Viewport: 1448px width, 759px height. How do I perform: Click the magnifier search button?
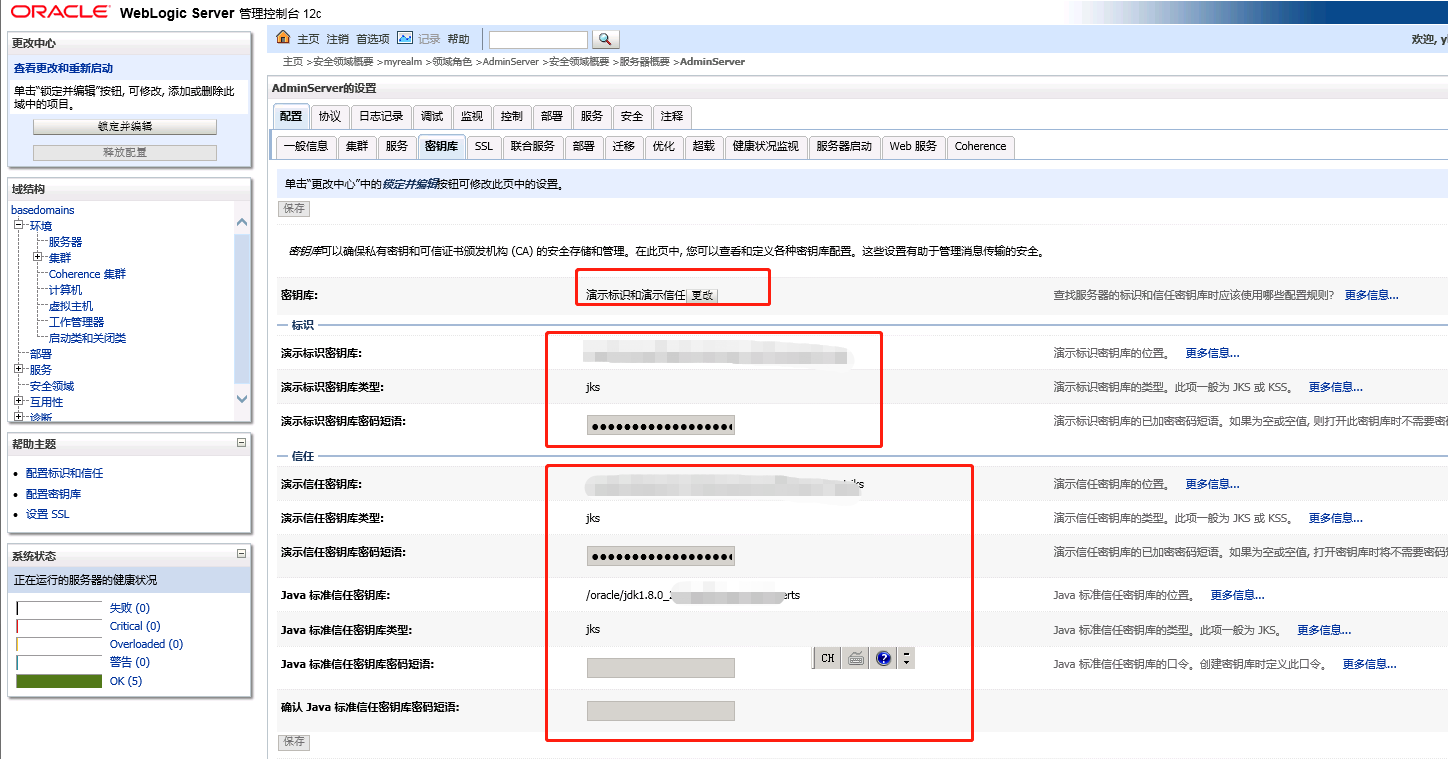pos(606,39)
